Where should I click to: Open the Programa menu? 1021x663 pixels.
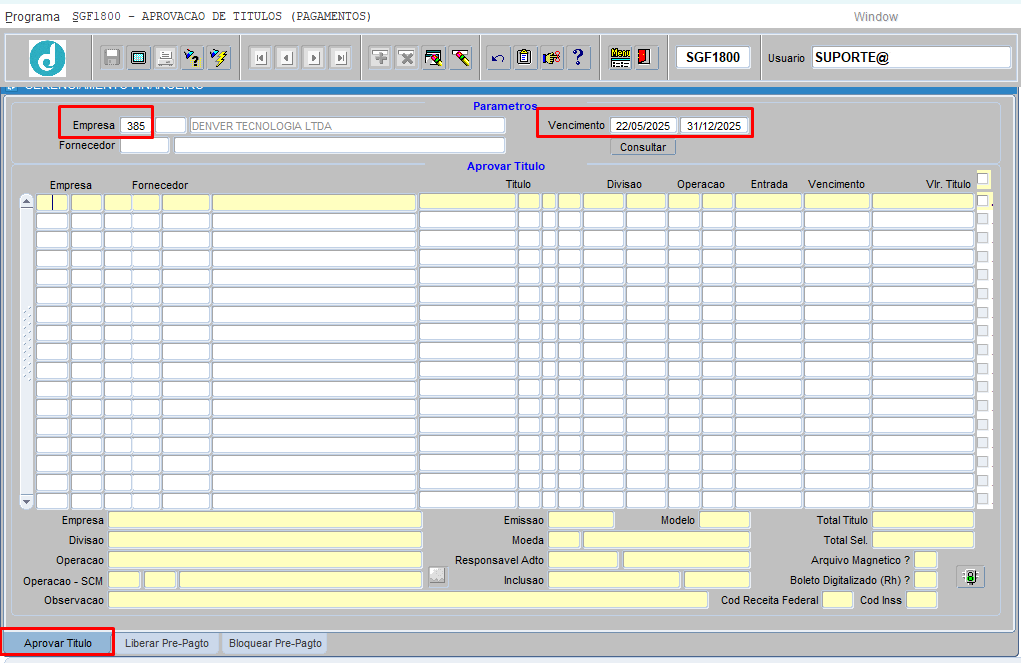(32, 17)
